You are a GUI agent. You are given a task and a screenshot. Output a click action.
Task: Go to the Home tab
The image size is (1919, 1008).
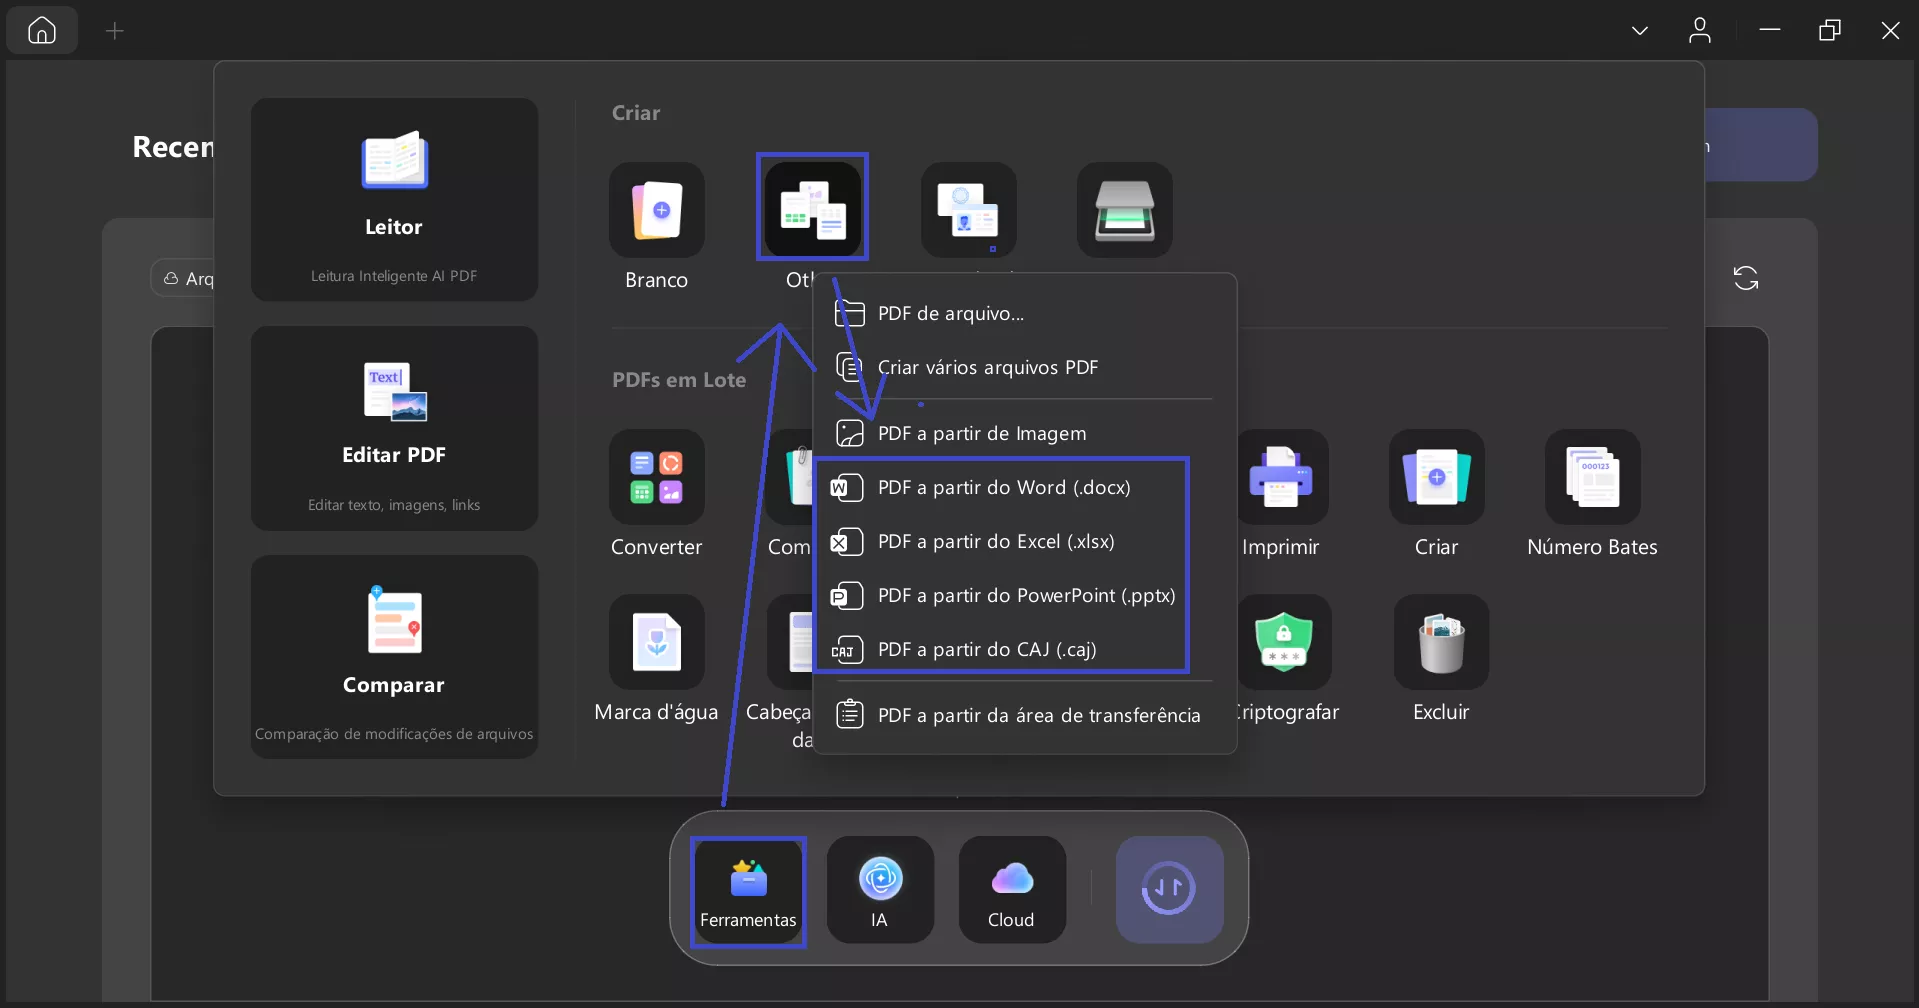click(x=42, y=30)
